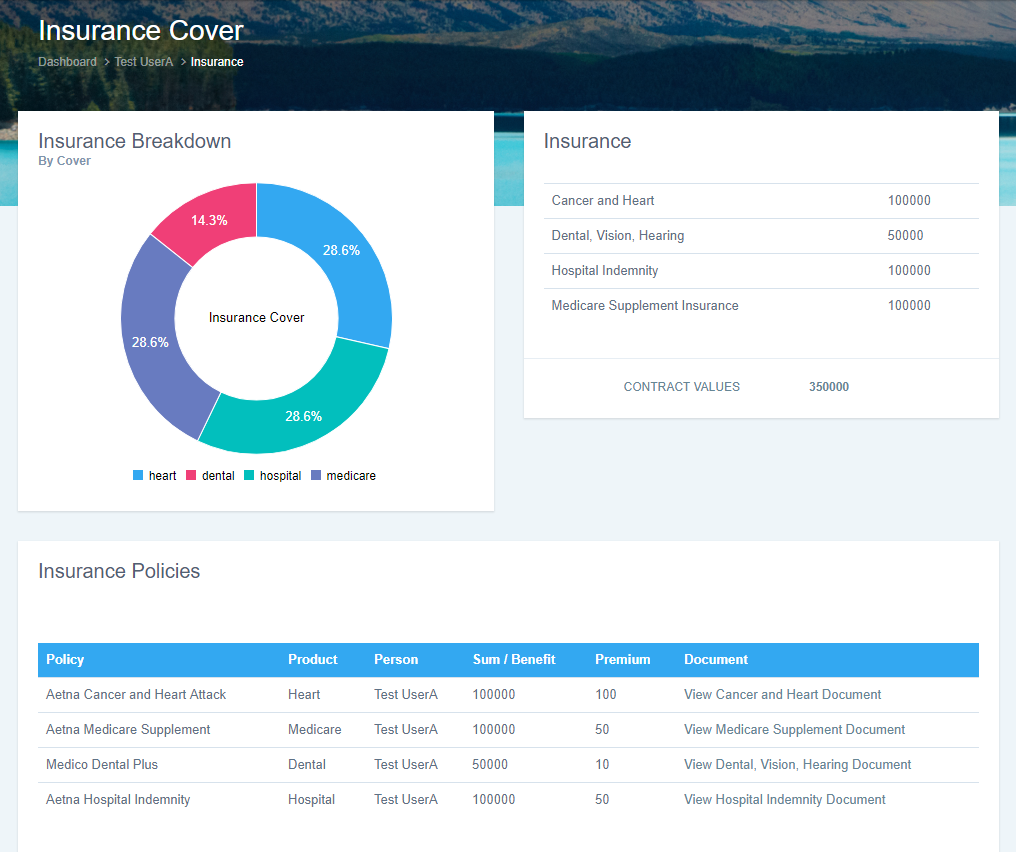
Task: Click the Insurance Policies heading
Action: [119, 571]
